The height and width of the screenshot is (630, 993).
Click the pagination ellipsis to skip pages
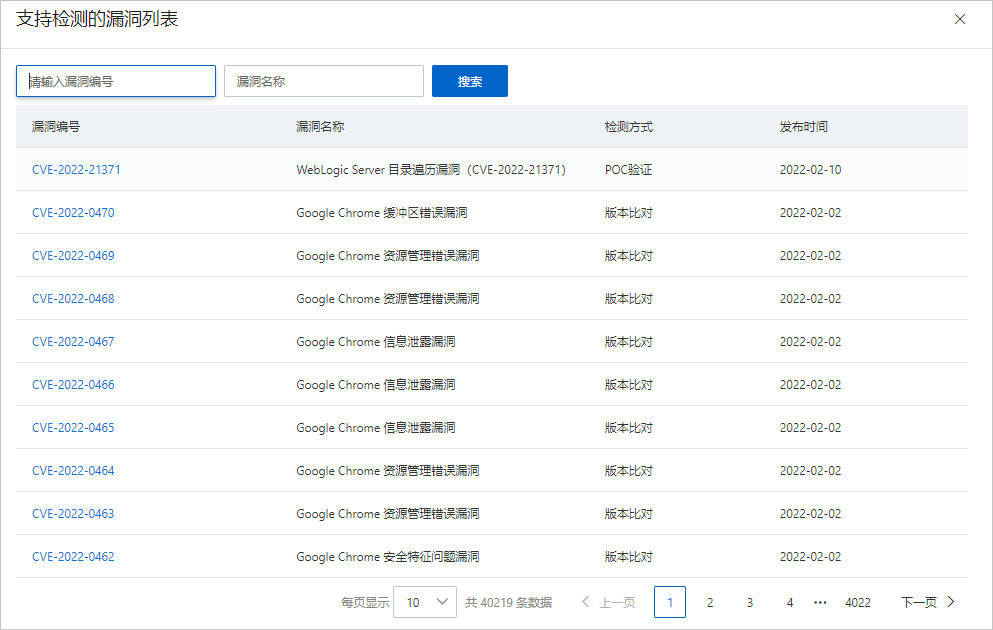820,602
